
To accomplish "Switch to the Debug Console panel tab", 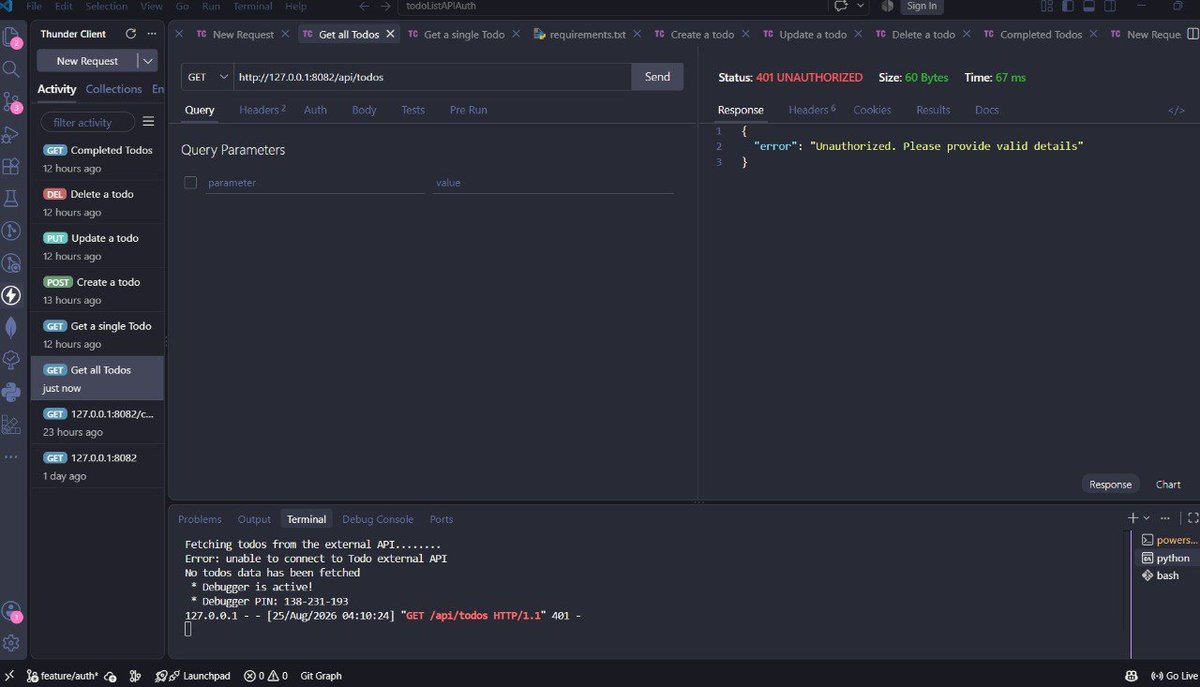I will pos(377,519).
